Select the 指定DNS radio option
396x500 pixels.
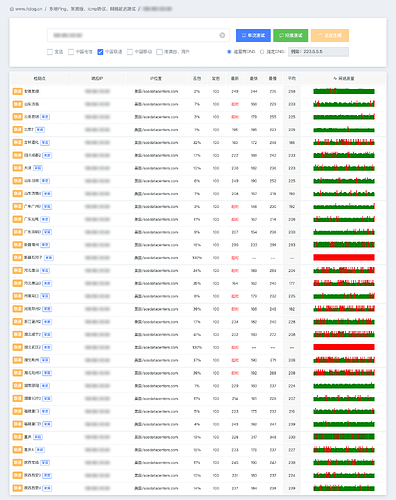(x=262, y=52)
